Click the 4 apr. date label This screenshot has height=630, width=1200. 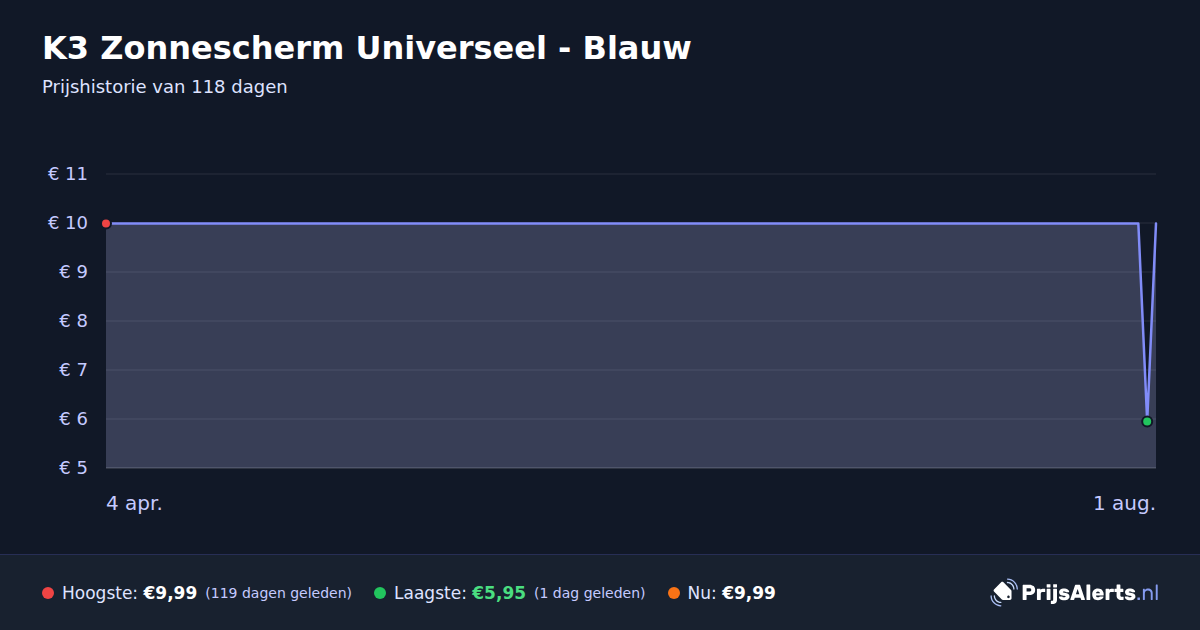click(135, 504)
